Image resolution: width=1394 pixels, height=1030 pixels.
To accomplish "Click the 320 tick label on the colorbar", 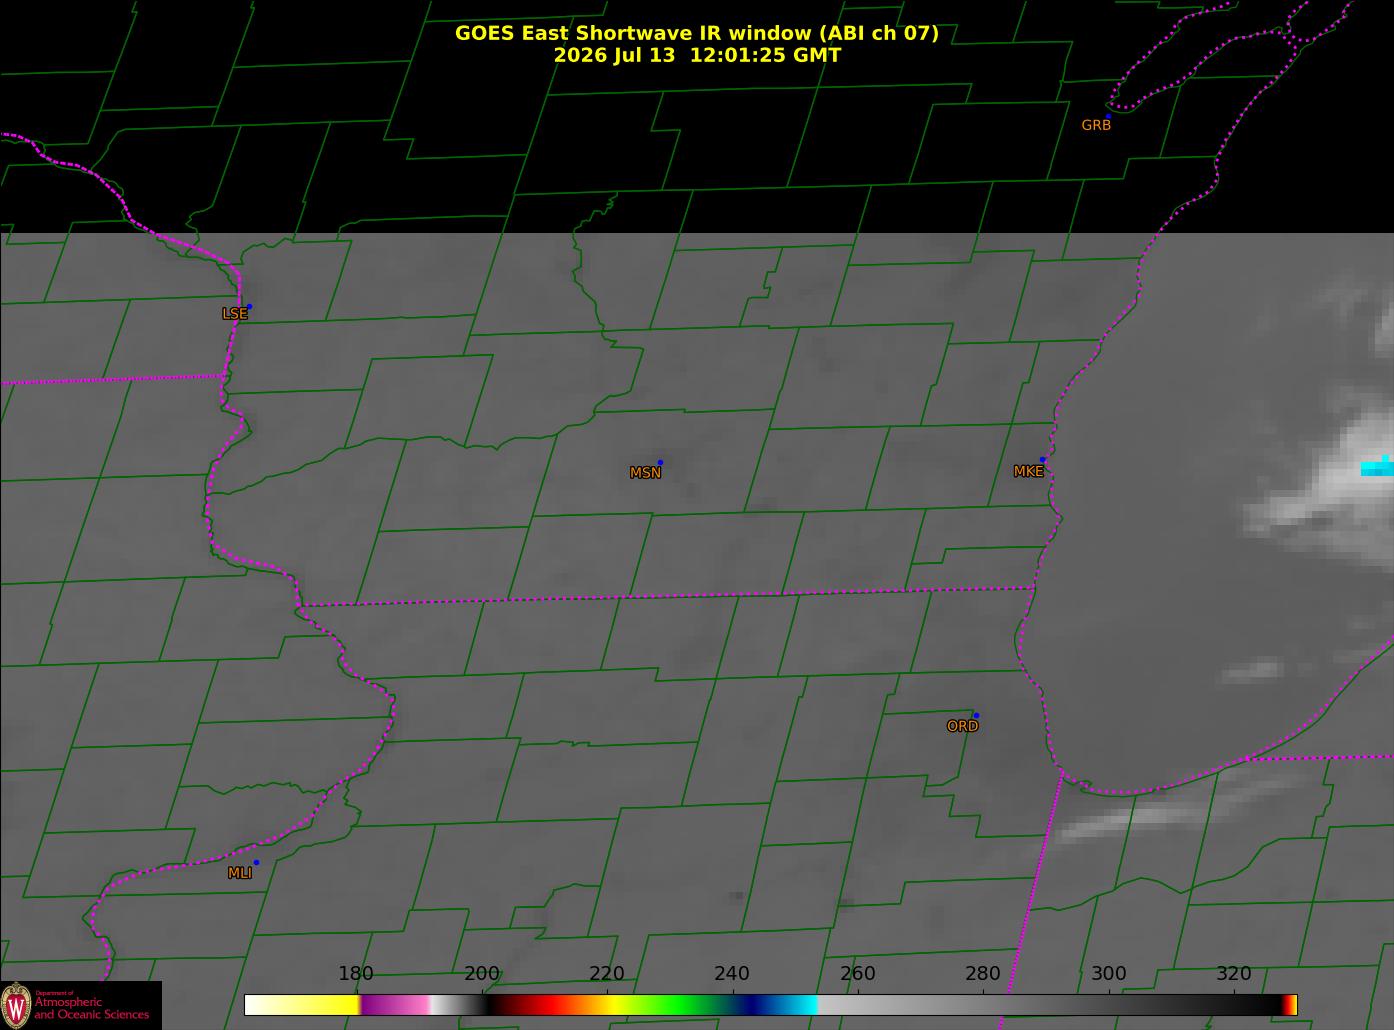I will coord(1233,974).
